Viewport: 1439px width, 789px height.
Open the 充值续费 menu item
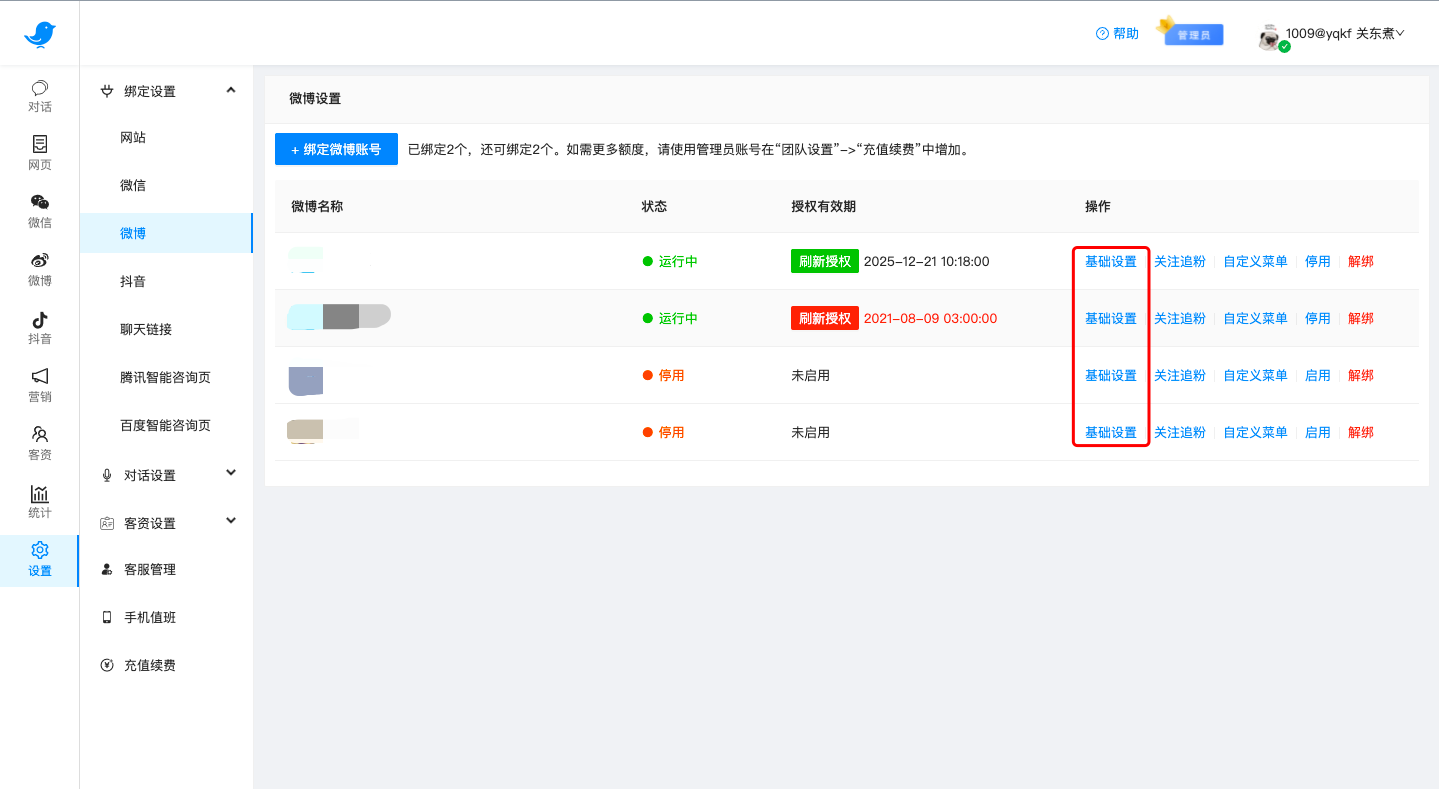(x=148, y=664)
